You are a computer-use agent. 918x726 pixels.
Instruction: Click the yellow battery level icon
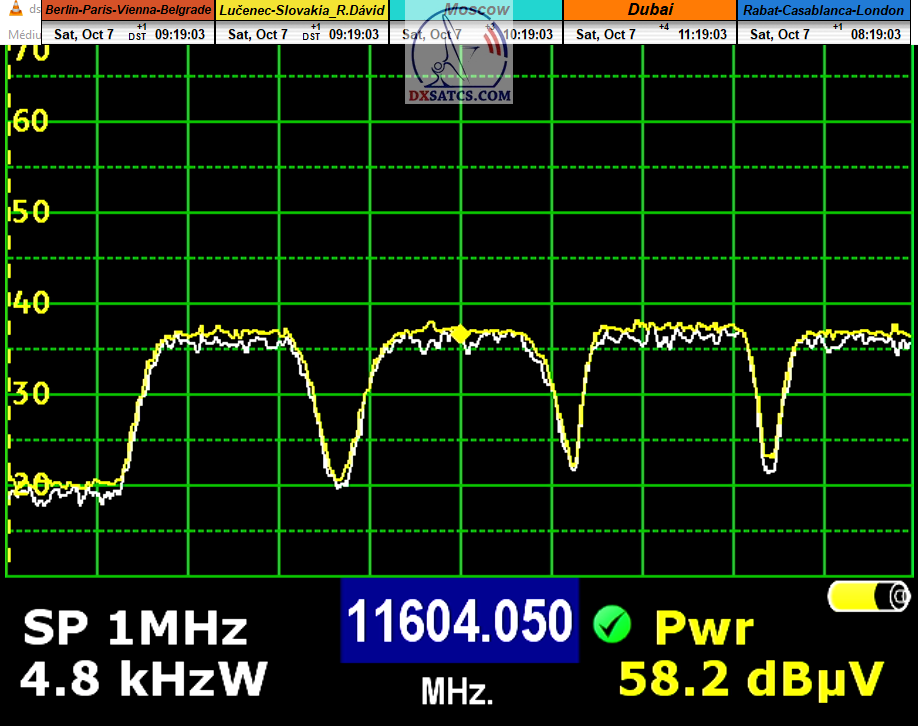pyautogui.click(x=868, y=597)
